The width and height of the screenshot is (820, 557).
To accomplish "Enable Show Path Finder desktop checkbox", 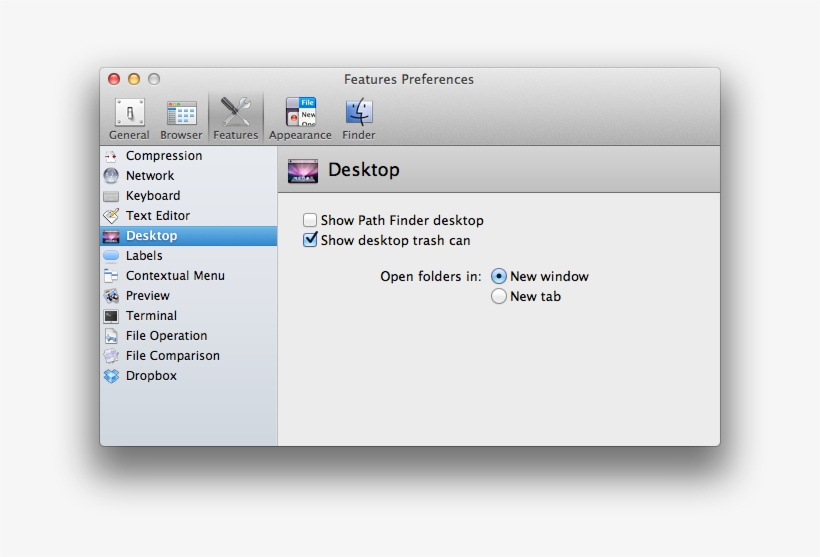I will (x=310, y=220).
